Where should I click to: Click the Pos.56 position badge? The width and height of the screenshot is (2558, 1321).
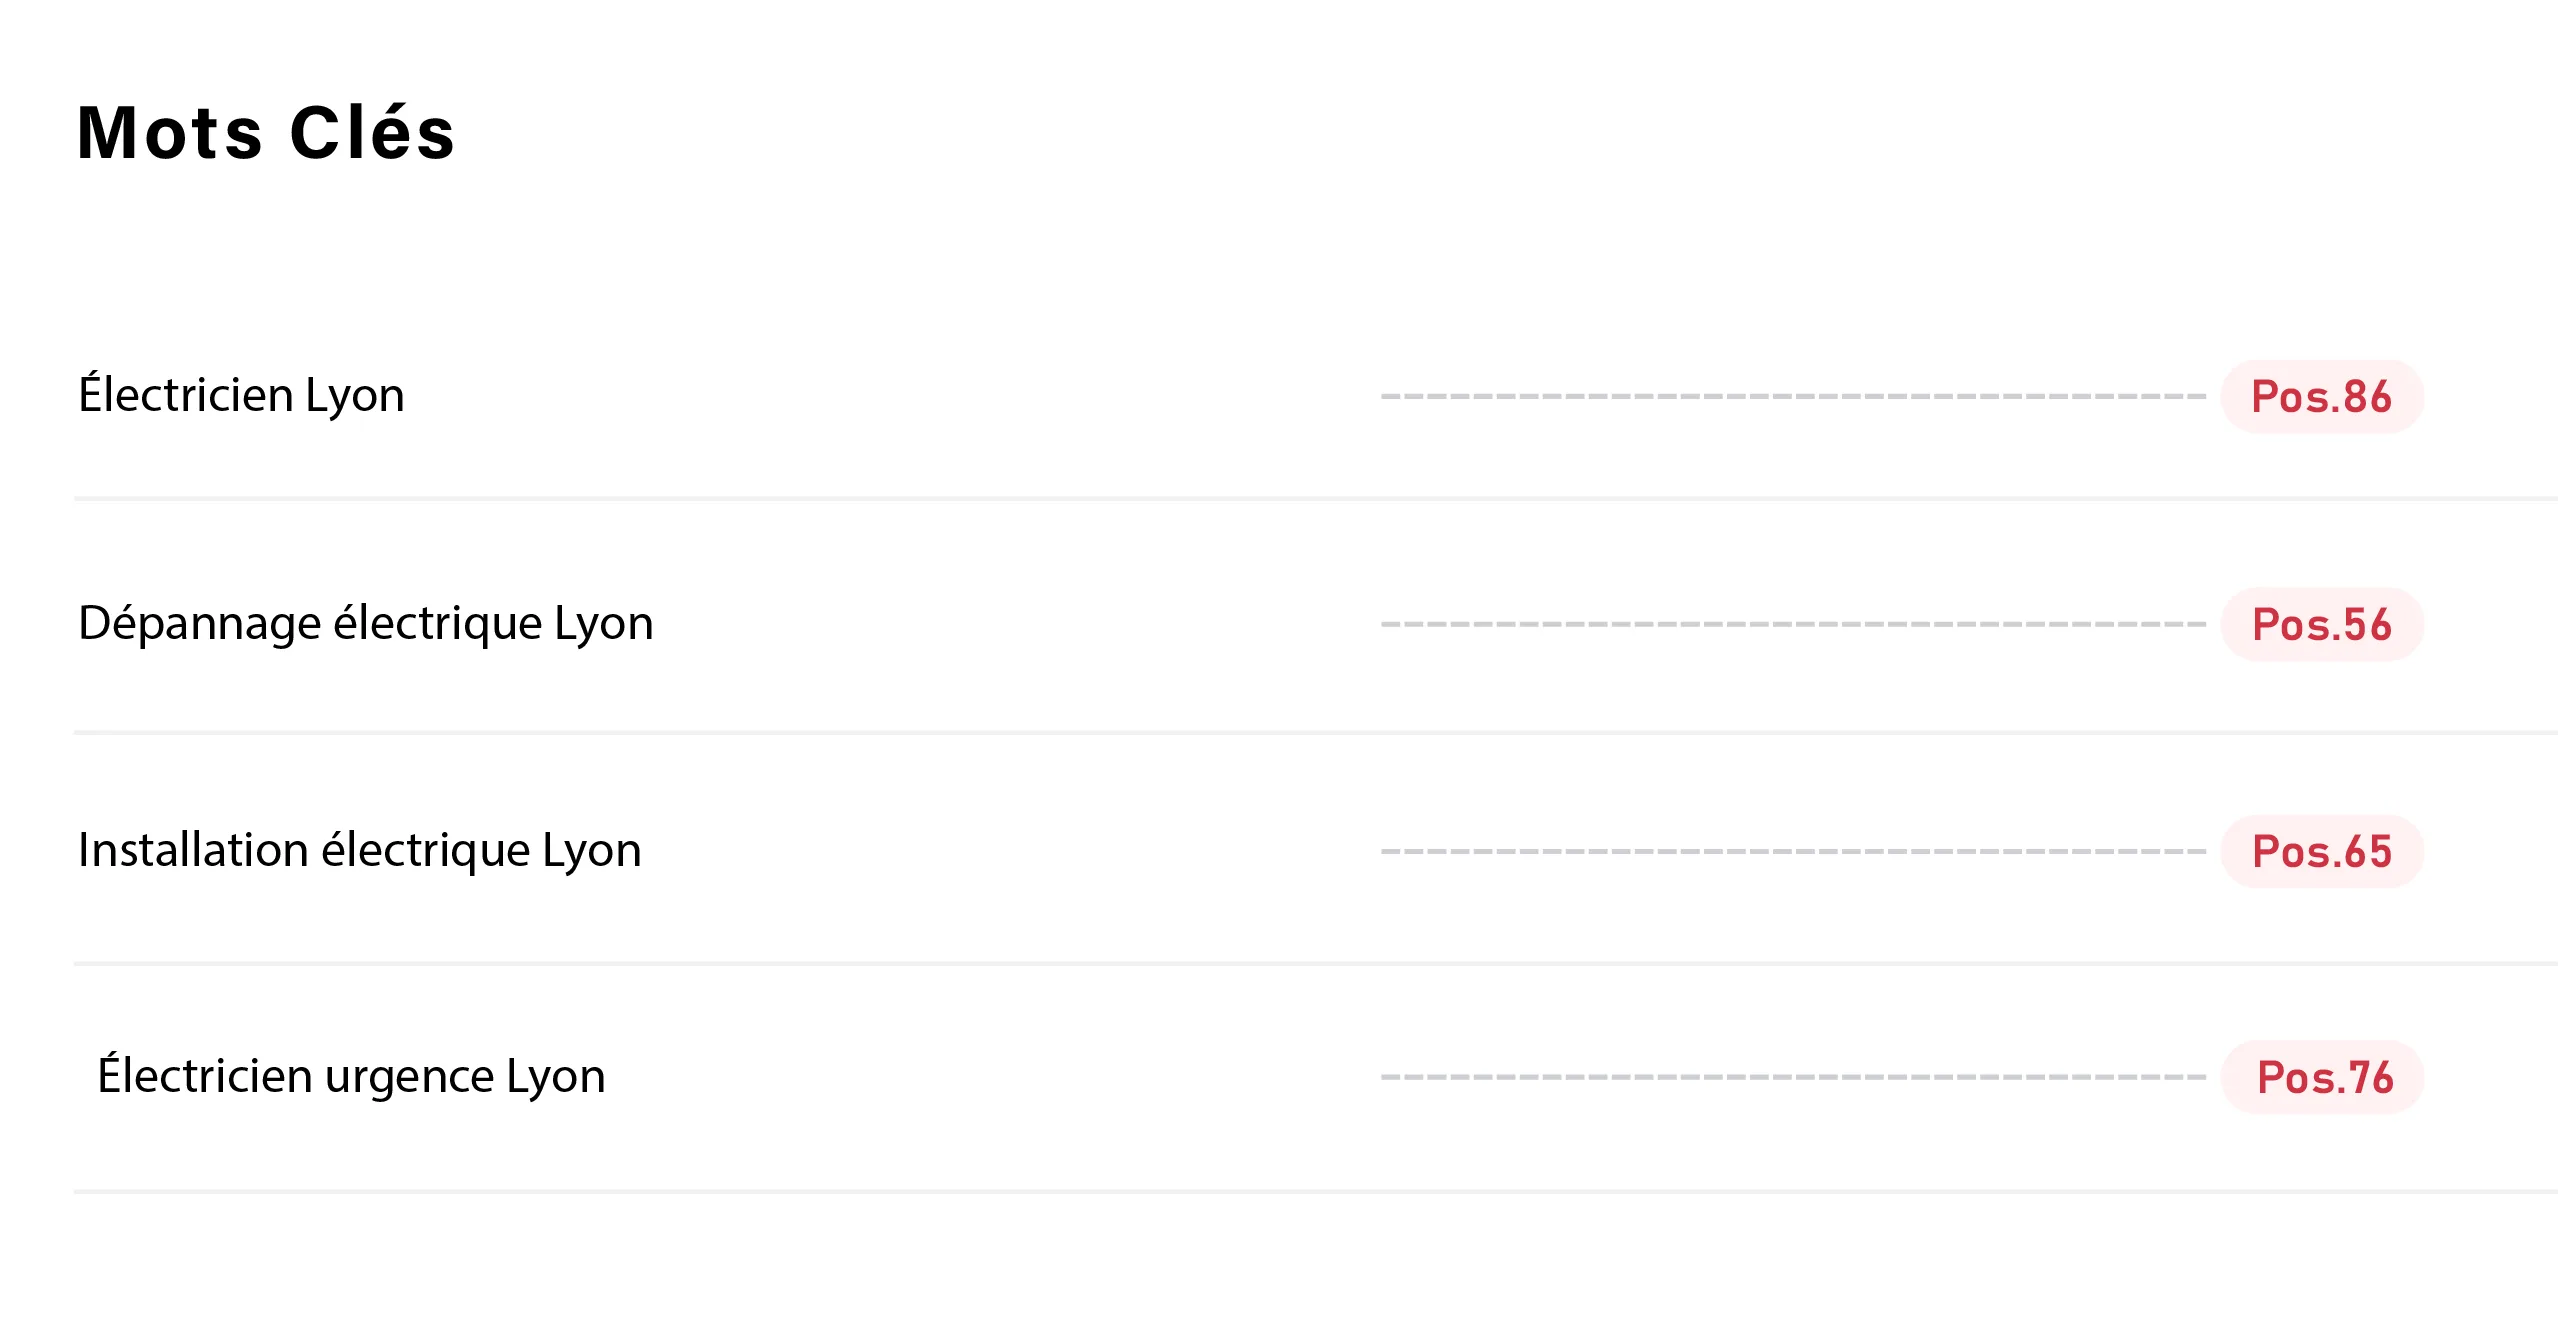(x=2321, y=625)
